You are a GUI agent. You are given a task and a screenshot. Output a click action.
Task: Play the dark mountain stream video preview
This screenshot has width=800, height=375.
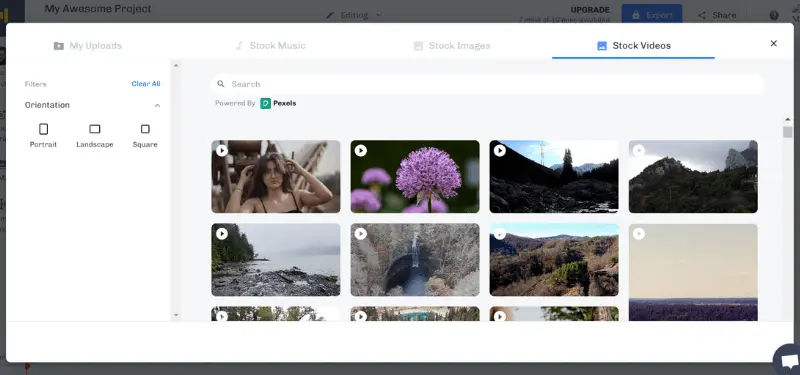(x=500, y=151)
